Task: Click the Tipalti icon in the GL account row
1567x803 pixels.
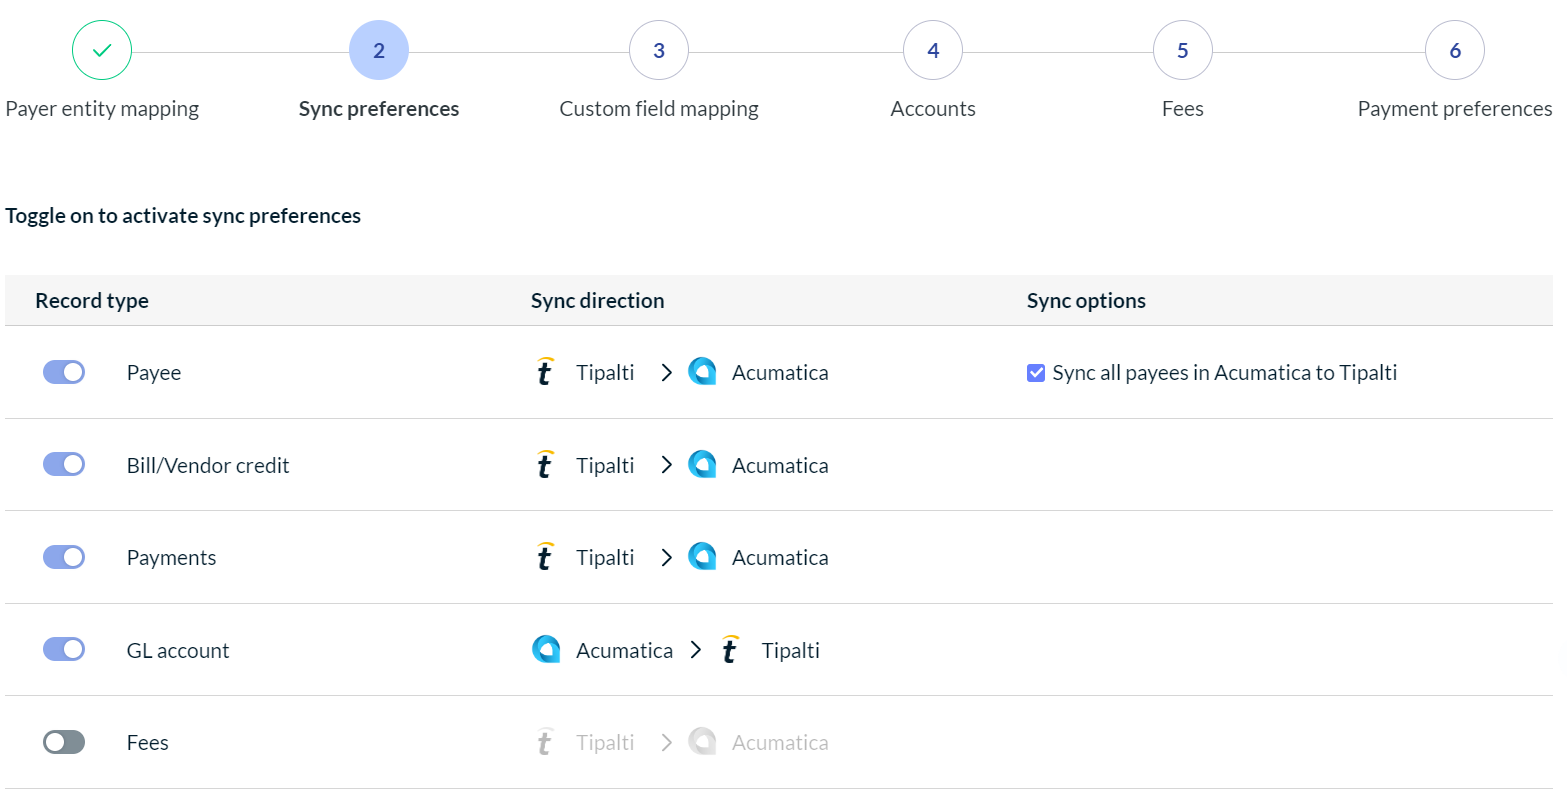Action: pos(730,649)
